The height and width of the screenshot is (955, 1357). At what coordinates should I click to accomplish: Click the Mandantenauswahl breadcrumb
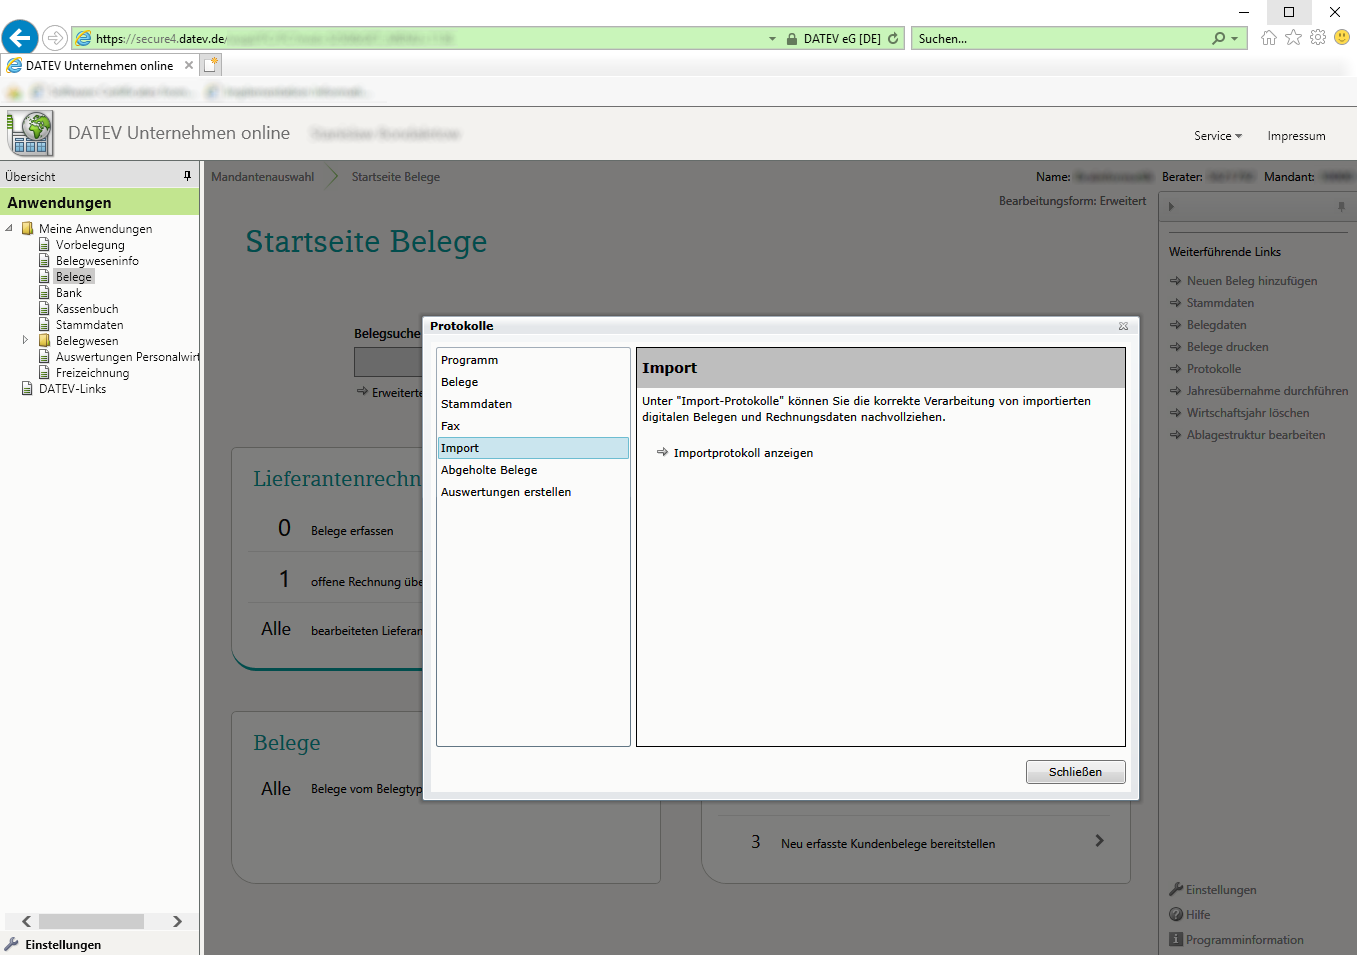(x=262, y=177)
